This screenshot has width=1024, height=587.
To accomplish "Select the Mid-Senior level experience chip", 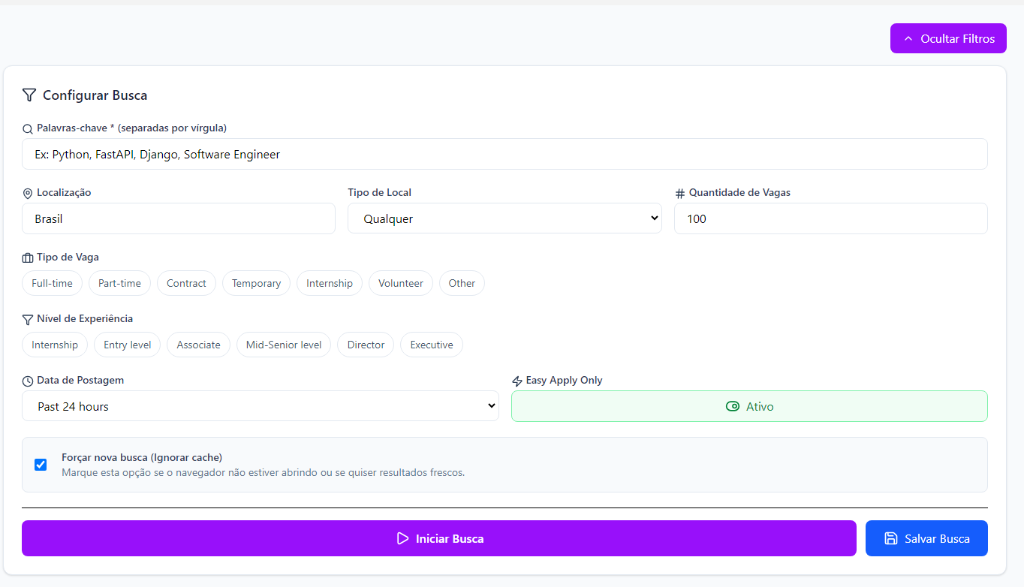I will tap(284, 345).
